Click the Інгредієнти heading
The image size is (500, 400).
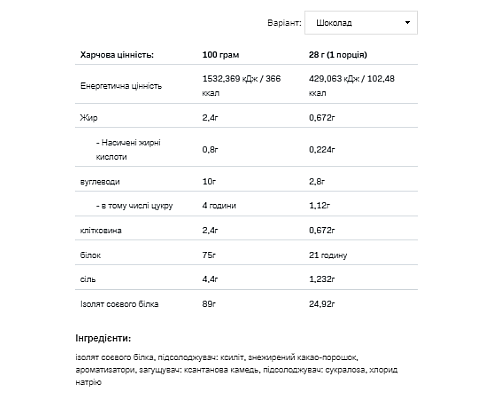click(x=103, y=338)
